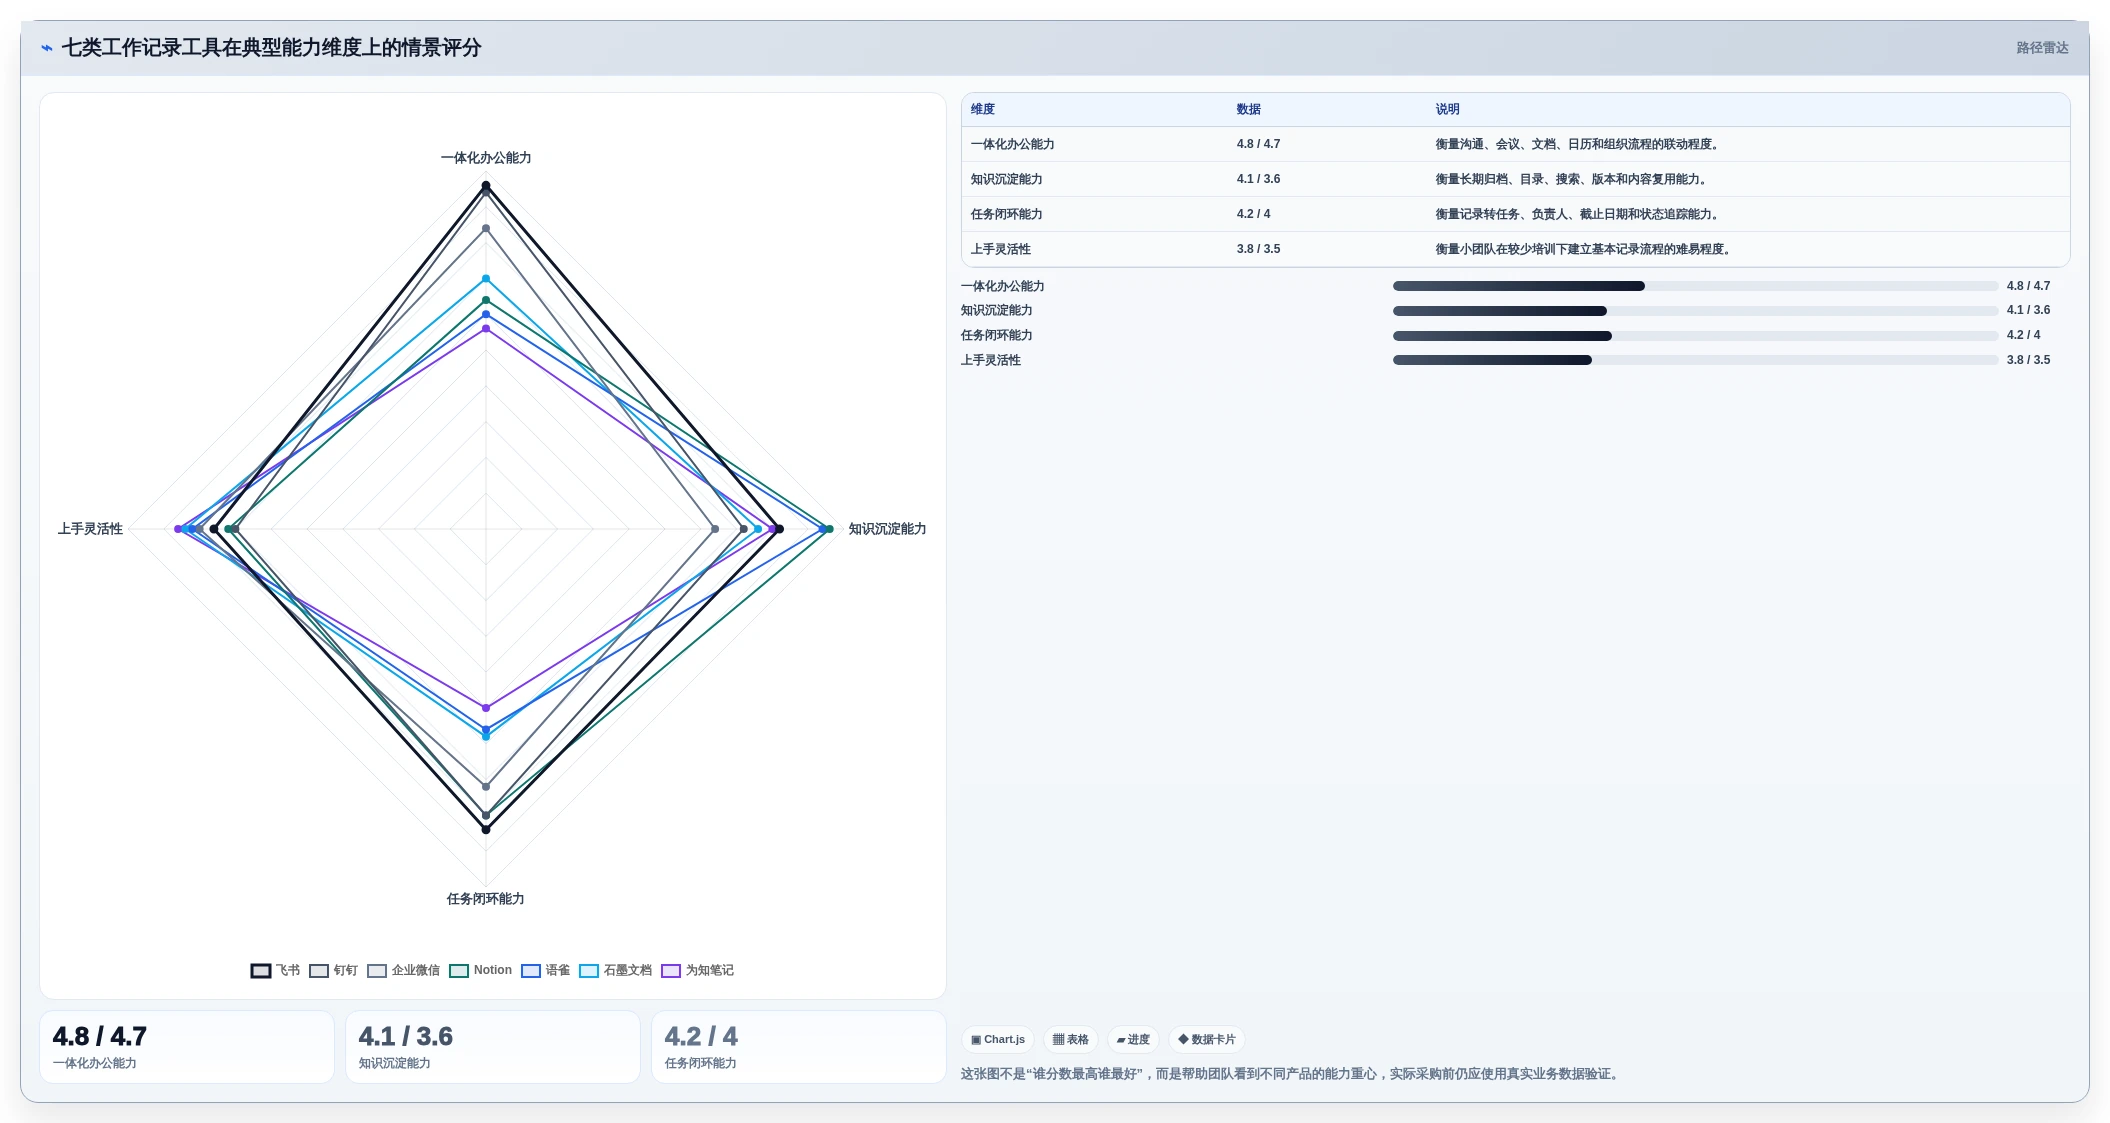Viewport: 2110px width, 1123px height.
Task: Click the 4.8 / 4.7 table value
Action: tap(1258, 145)
